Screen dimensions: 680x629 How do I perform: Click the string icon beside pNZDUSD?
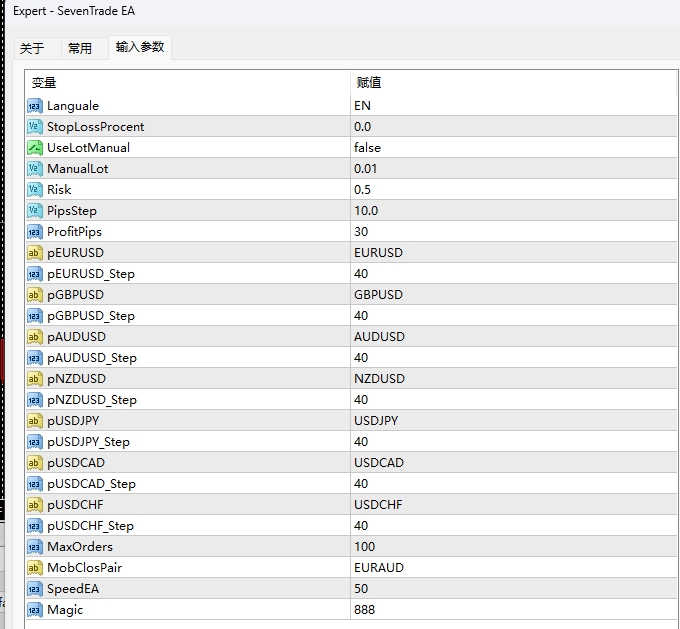[35, 379]
